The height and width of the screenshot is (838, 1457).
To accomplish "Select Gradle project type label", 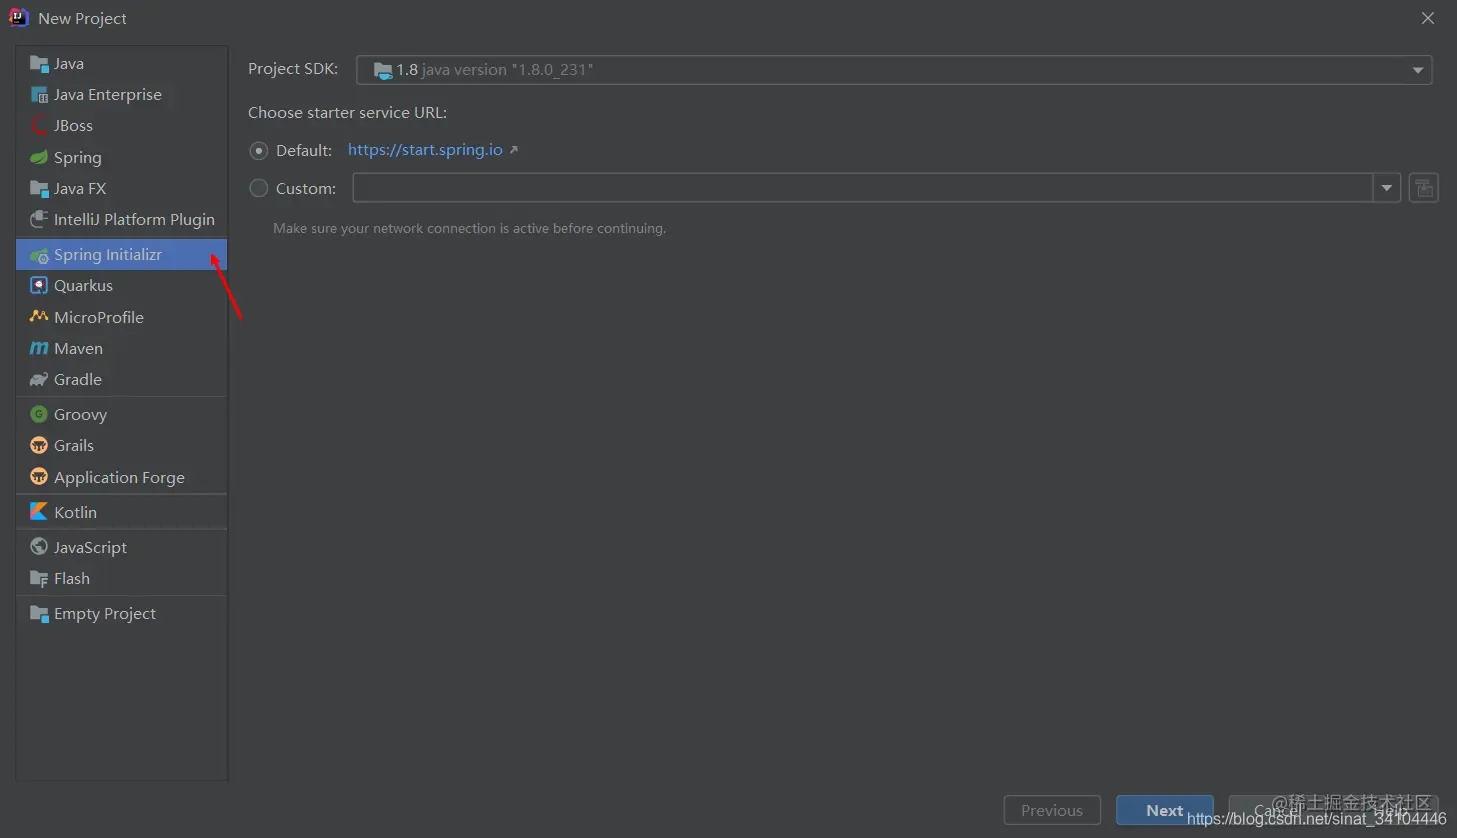I will click(78, 380).
